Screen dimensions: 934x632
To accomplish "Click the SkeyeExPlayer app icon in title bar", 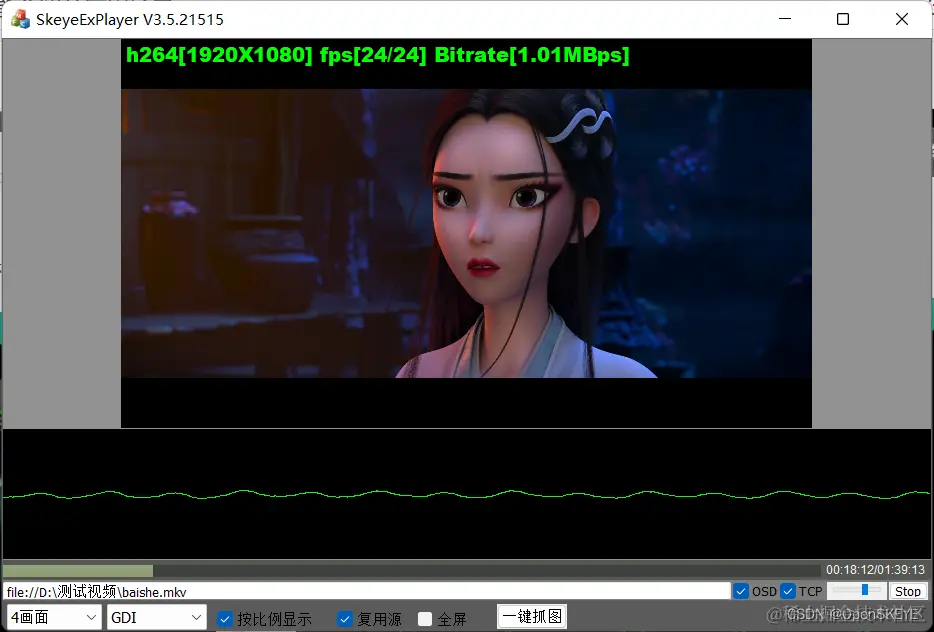I will (x=20, y=19).
